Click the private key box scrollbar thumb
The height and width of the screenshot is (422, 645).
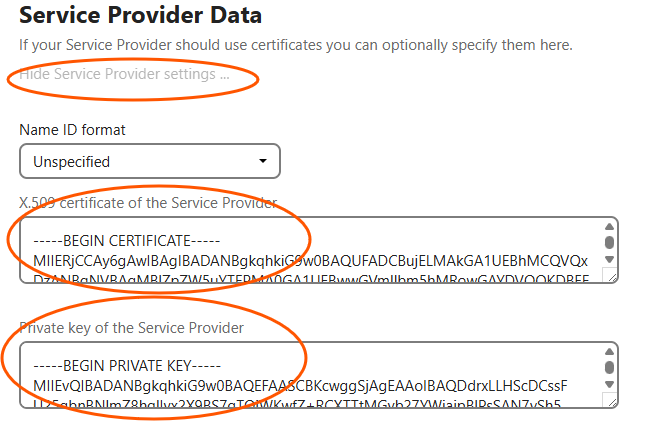(609, 367)
